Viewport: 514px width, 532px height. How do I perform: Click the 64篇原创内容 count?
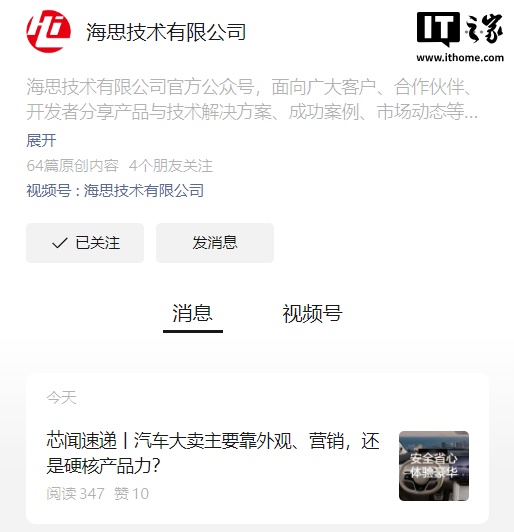click(x=73, y=166)
